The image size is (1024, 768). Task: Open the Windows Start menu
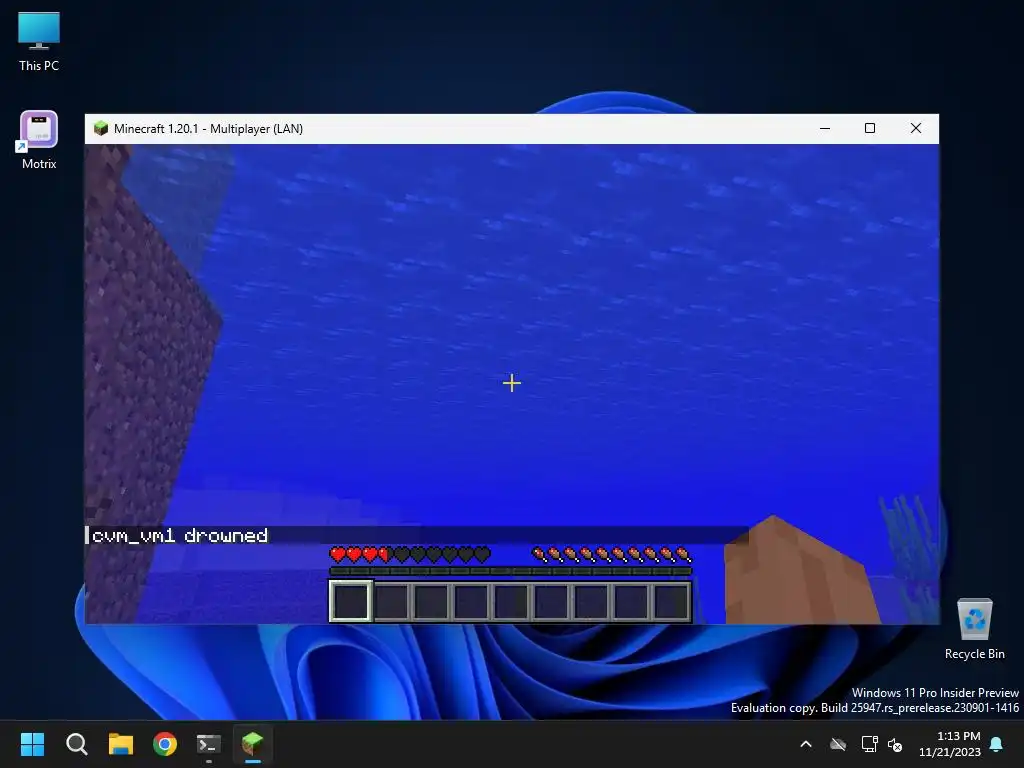tap(32, 744)
